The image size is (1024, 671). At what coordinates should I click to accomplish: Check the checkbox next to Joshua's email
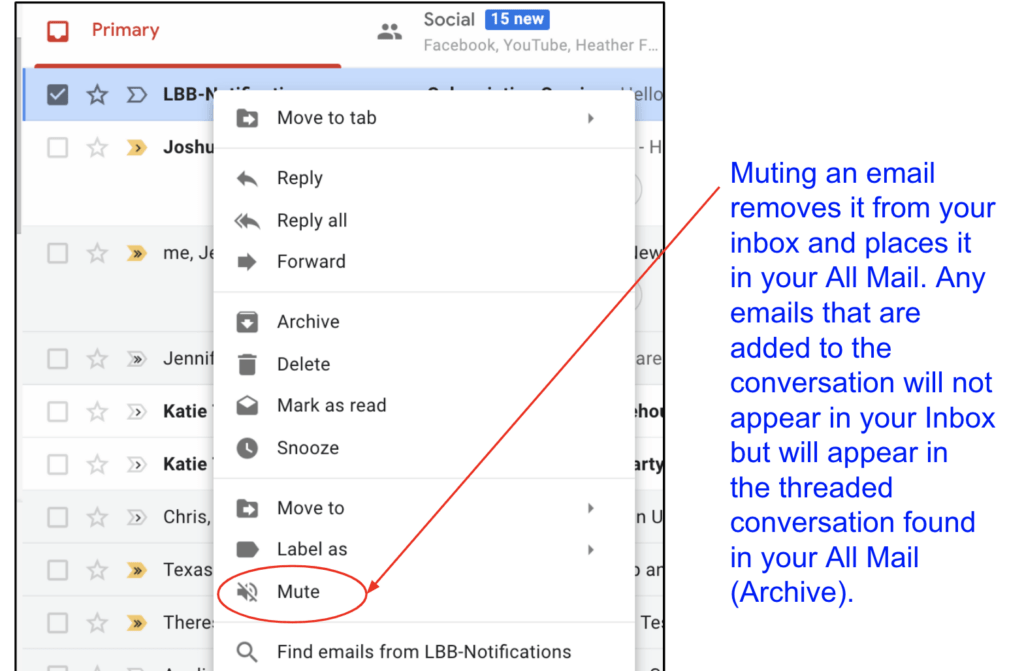coord(57,147)
